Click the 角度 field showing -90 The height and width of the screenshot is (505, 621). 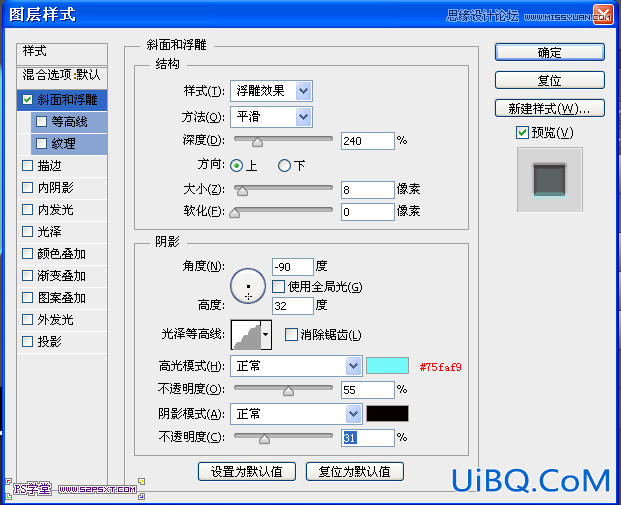tap(293, 267)
